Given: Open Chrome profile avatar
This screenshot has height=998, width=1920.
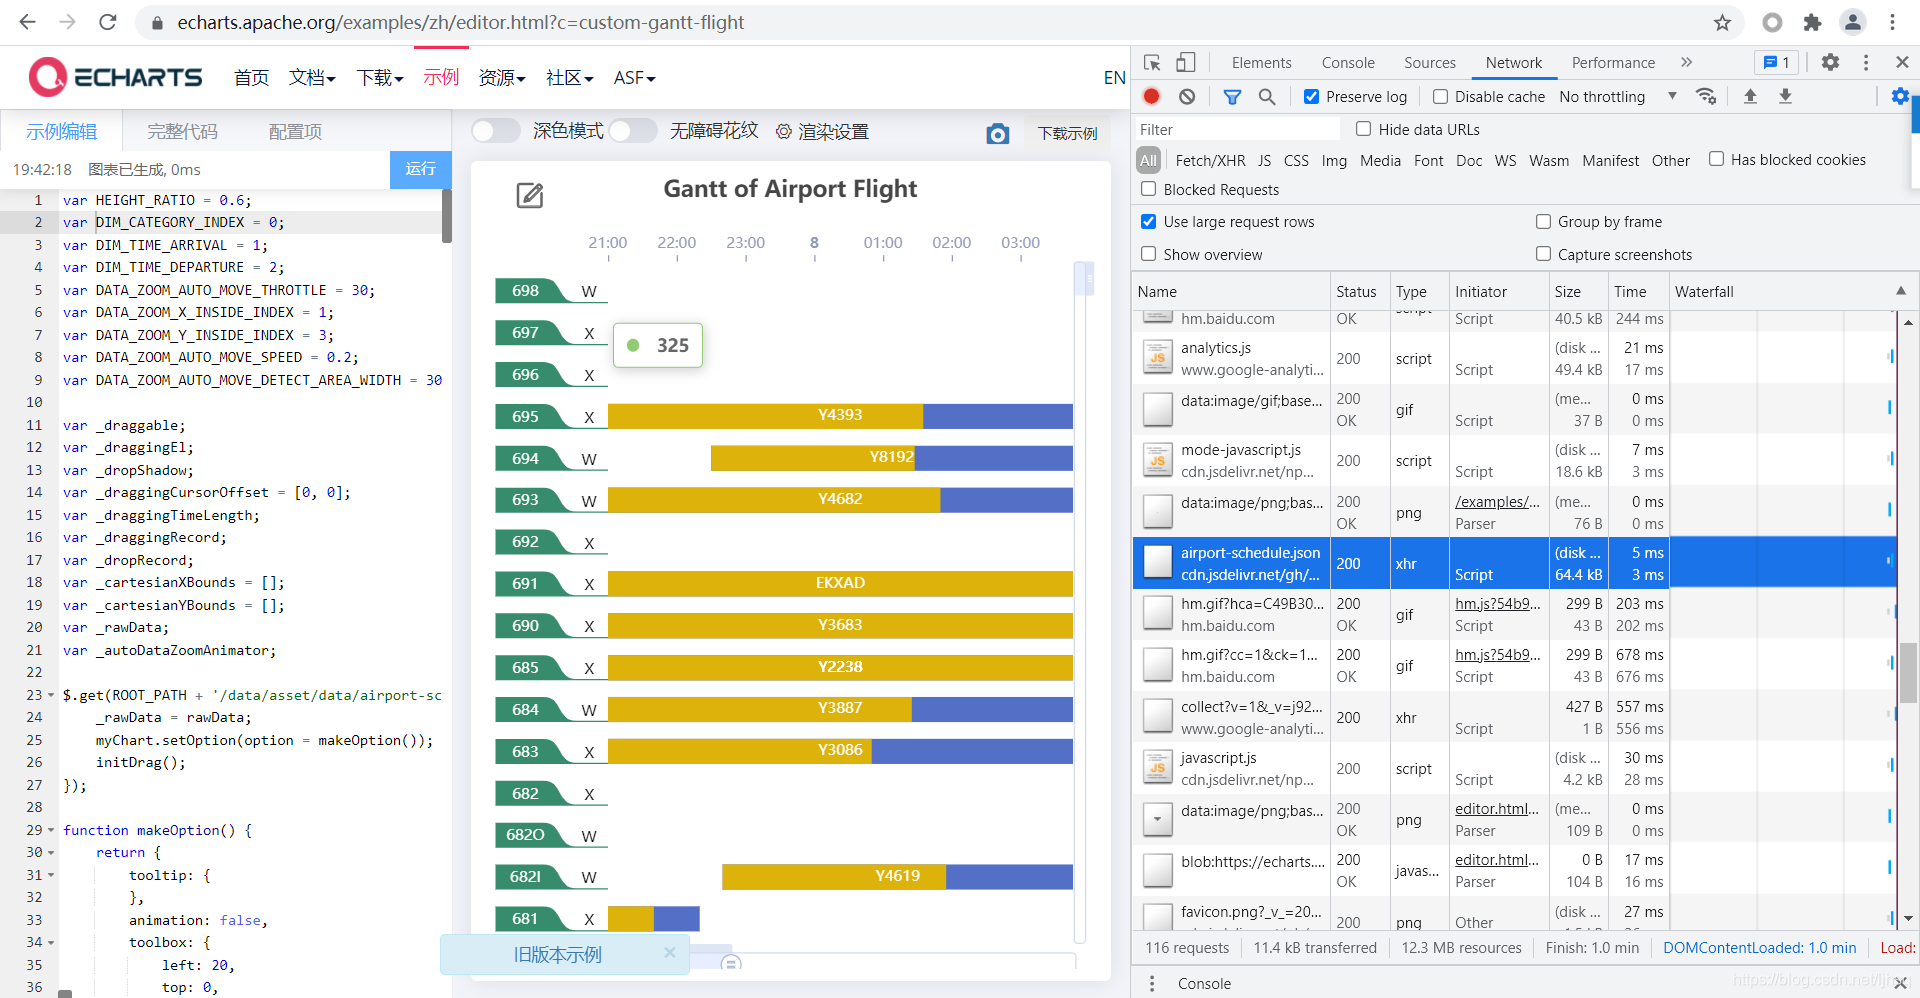Looking at the screenshot, I should click(1853, 22).
